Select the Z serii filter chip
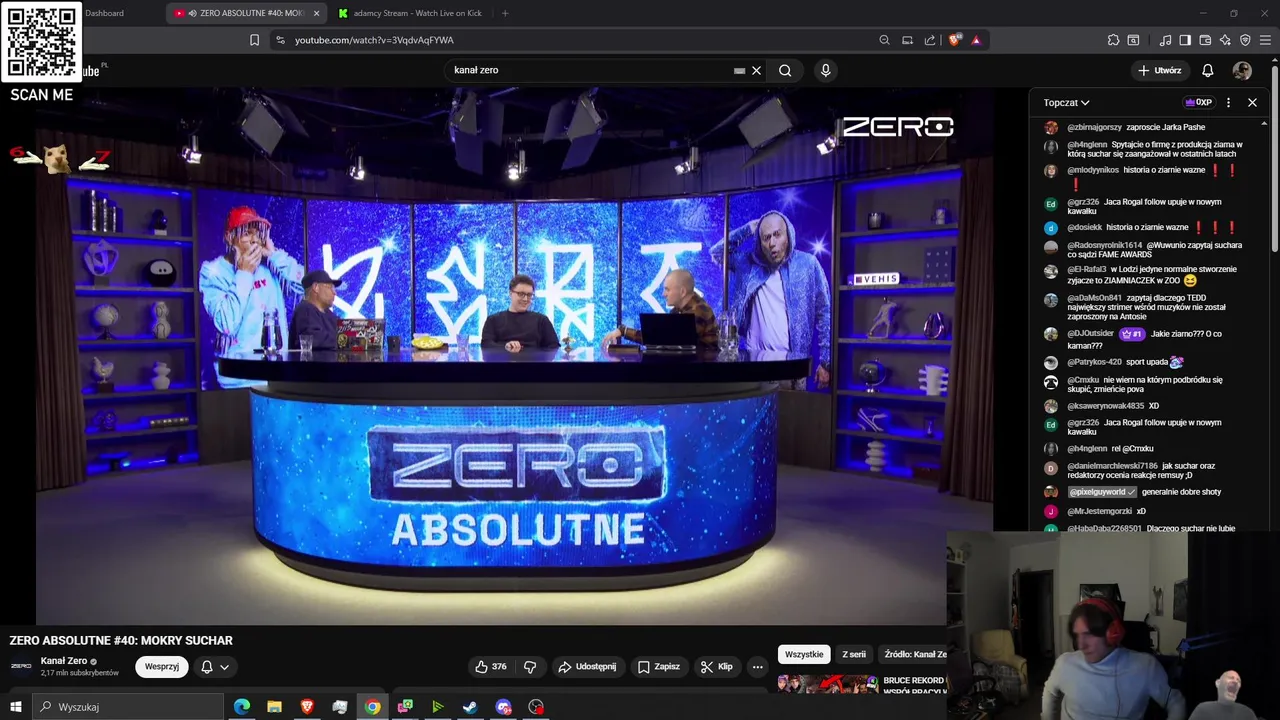Viewport: 1280px width, 720px height. (854, 654)
